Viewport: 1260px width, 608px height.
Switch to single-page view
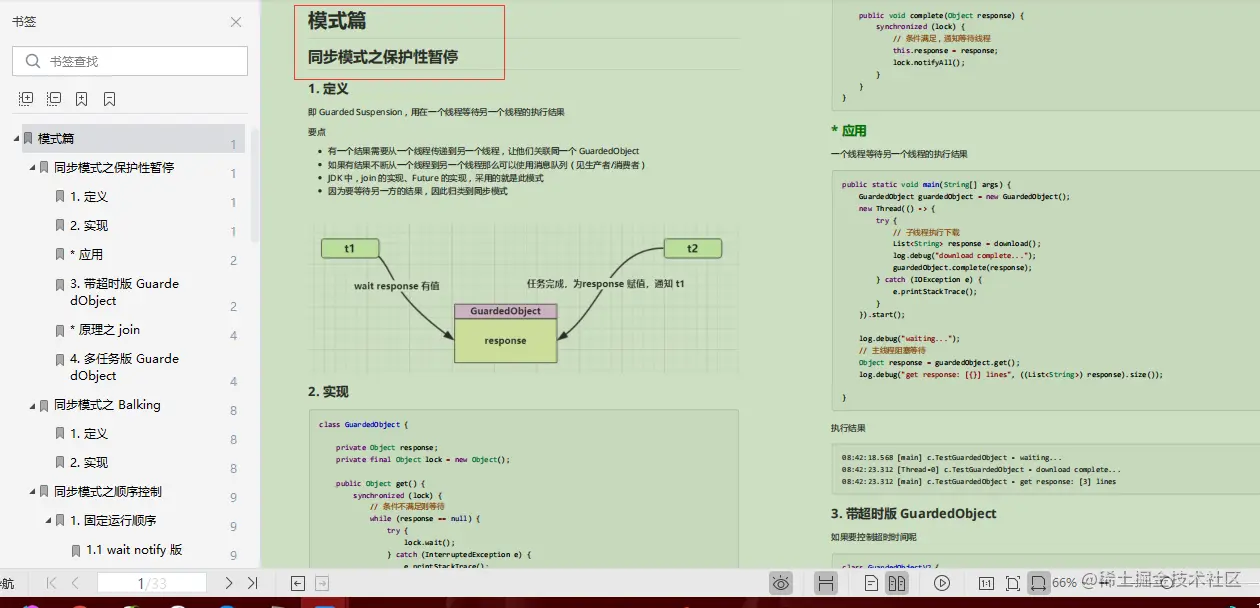(872, 583)
